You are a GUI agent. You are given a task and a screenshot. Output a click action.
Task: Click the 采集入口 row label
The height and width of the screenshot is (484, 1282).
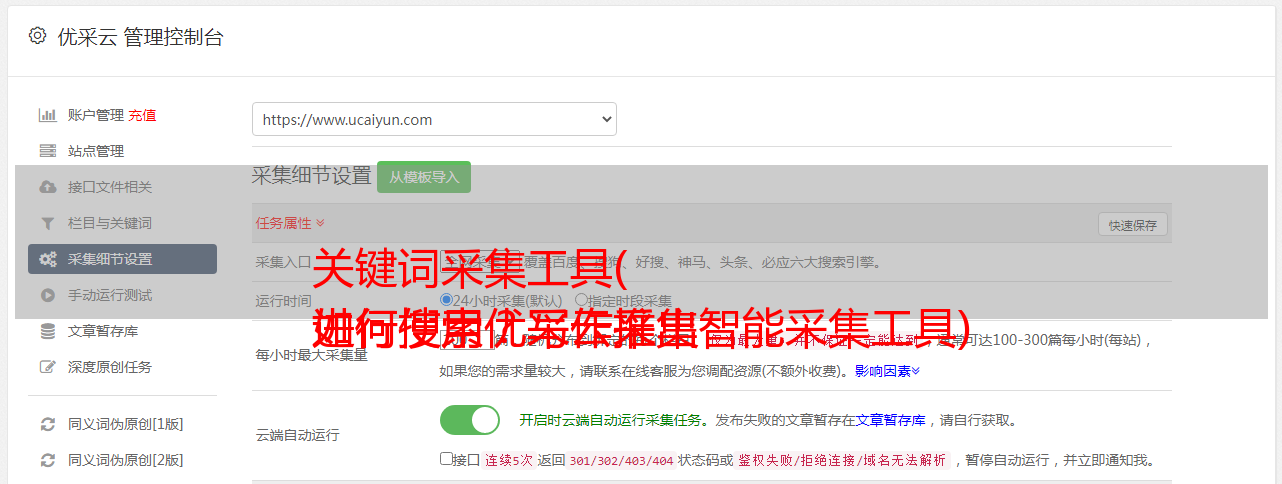click(x=284, y=262)
